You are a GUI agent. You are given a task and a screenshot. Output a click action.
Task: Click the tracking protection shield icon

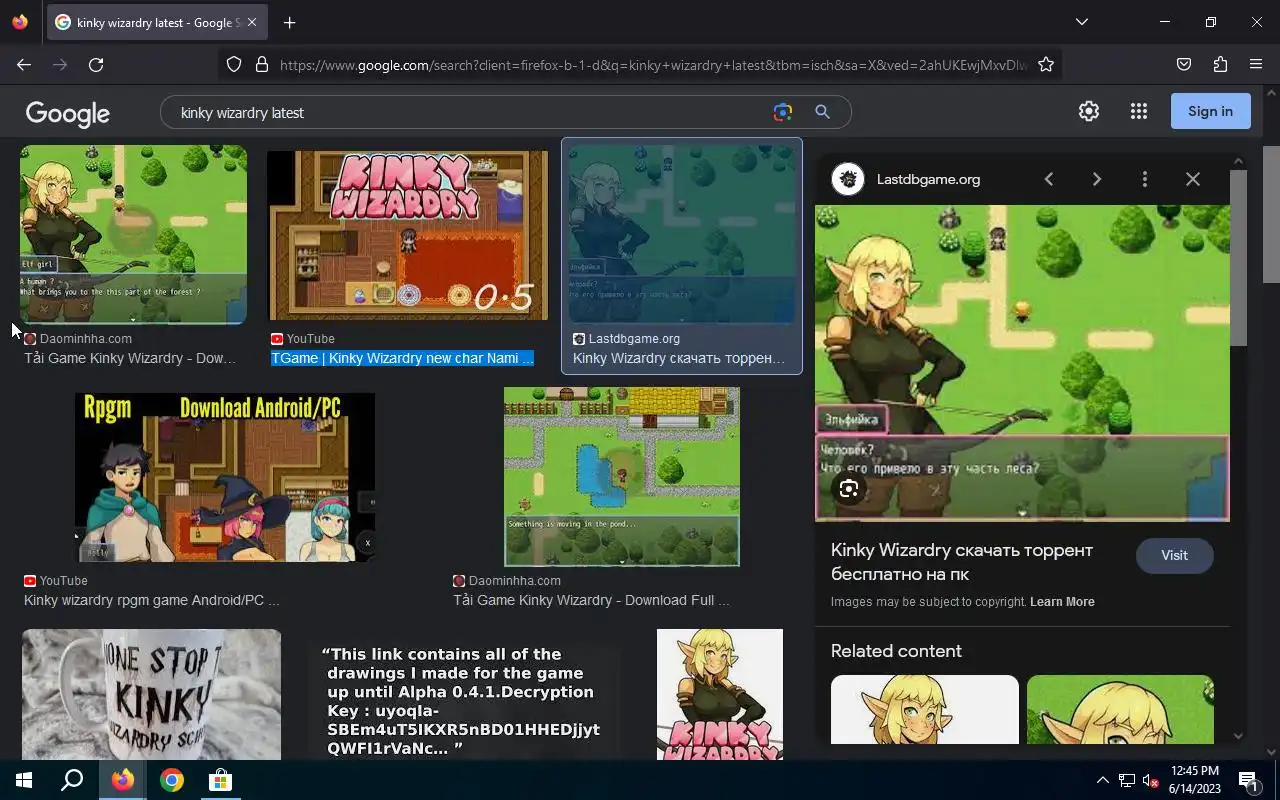click(x=234, y=65)
